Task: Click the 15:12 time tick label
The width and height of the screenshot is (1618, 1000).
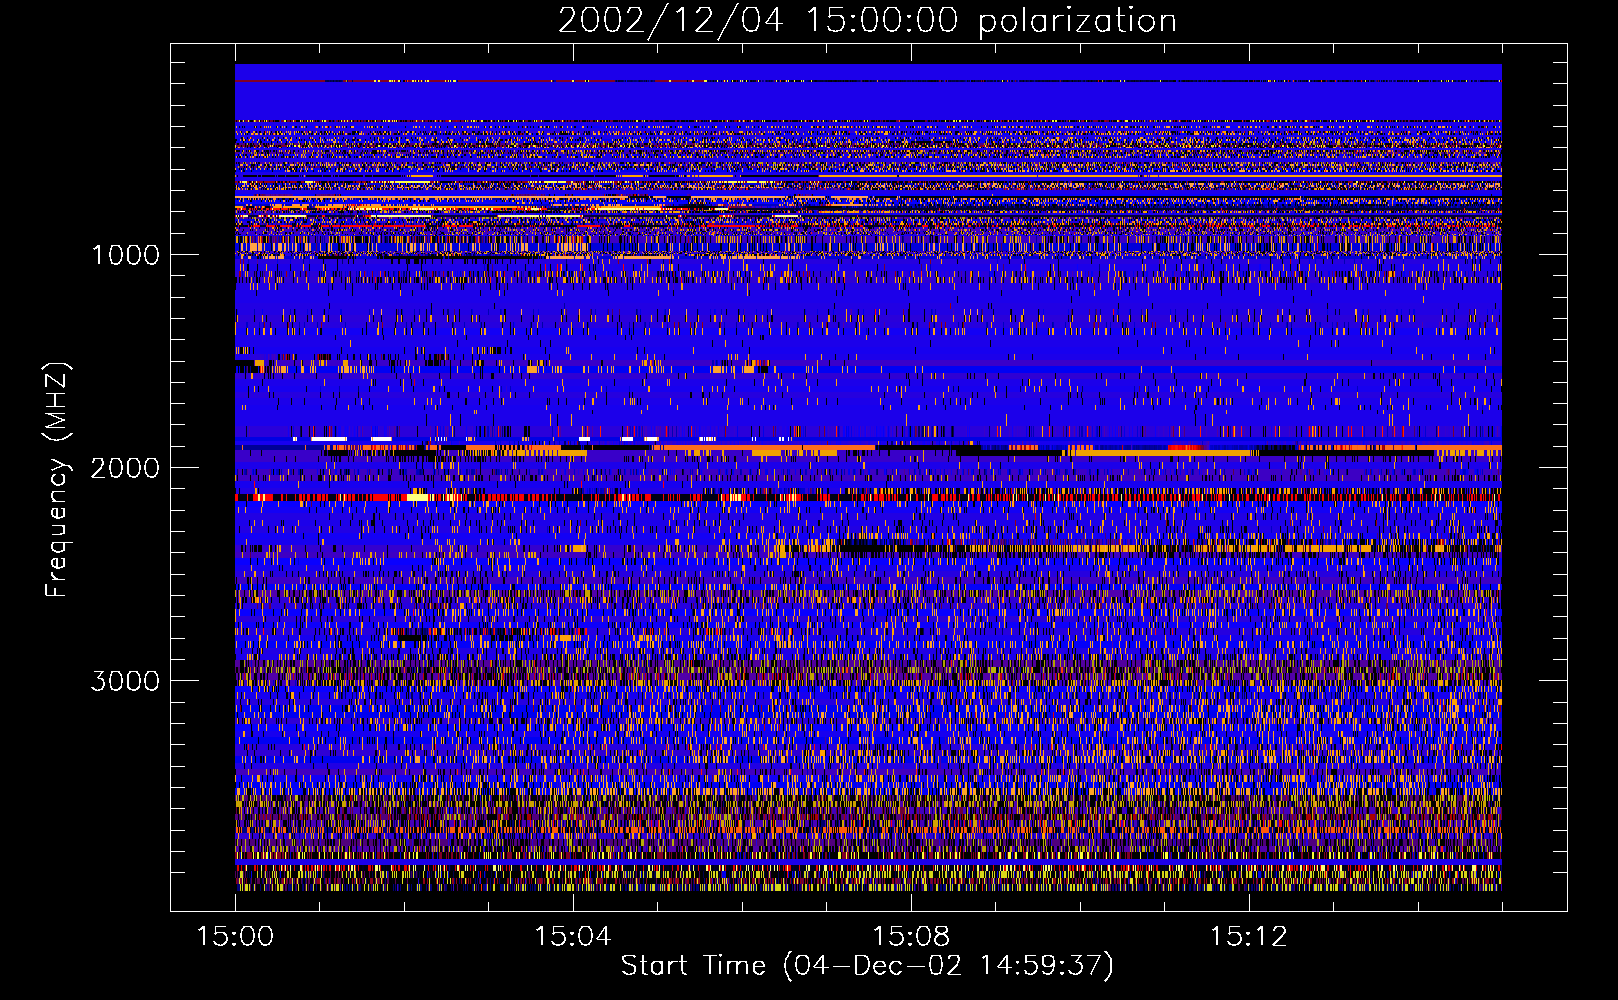Action: tap(1248, 937)
